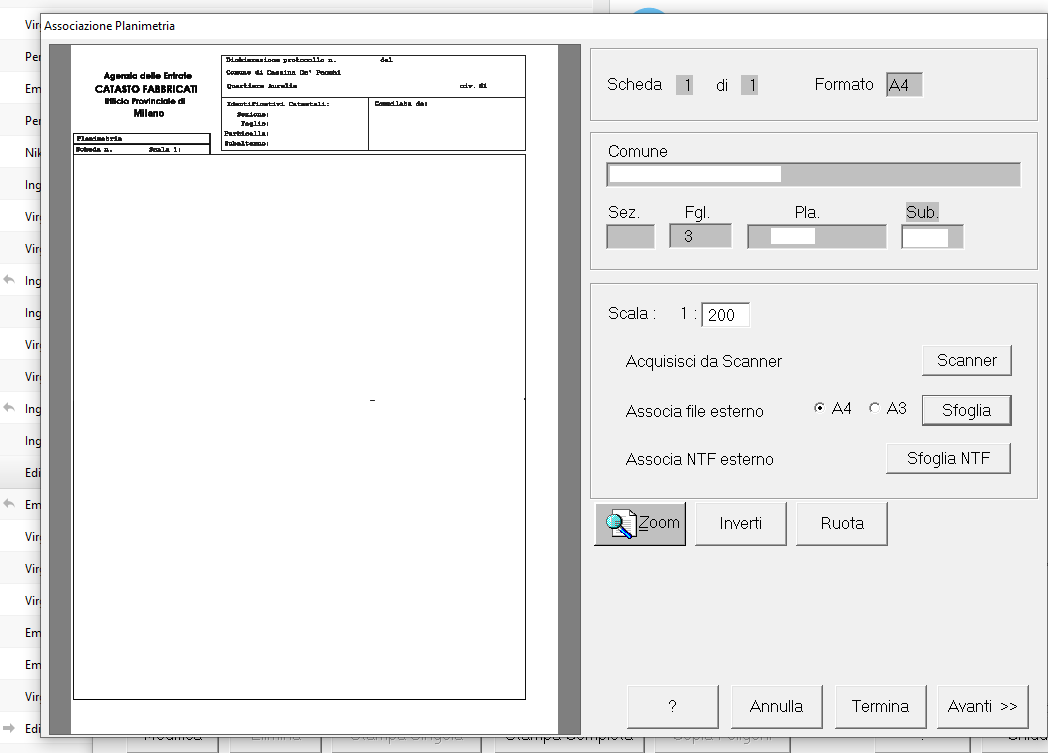This screenshot has width=1052, height=753.
Task: Focus the Sez. field
Action: [630, 237]
